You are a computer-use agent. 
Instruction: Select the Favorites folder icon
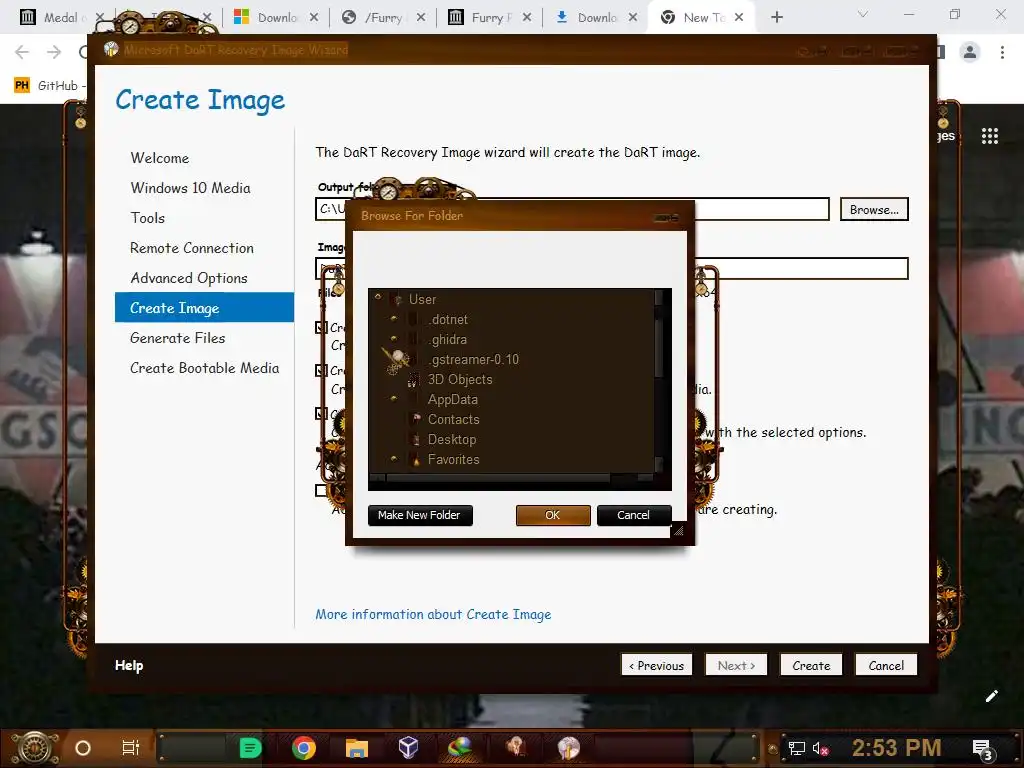point(416,460)
